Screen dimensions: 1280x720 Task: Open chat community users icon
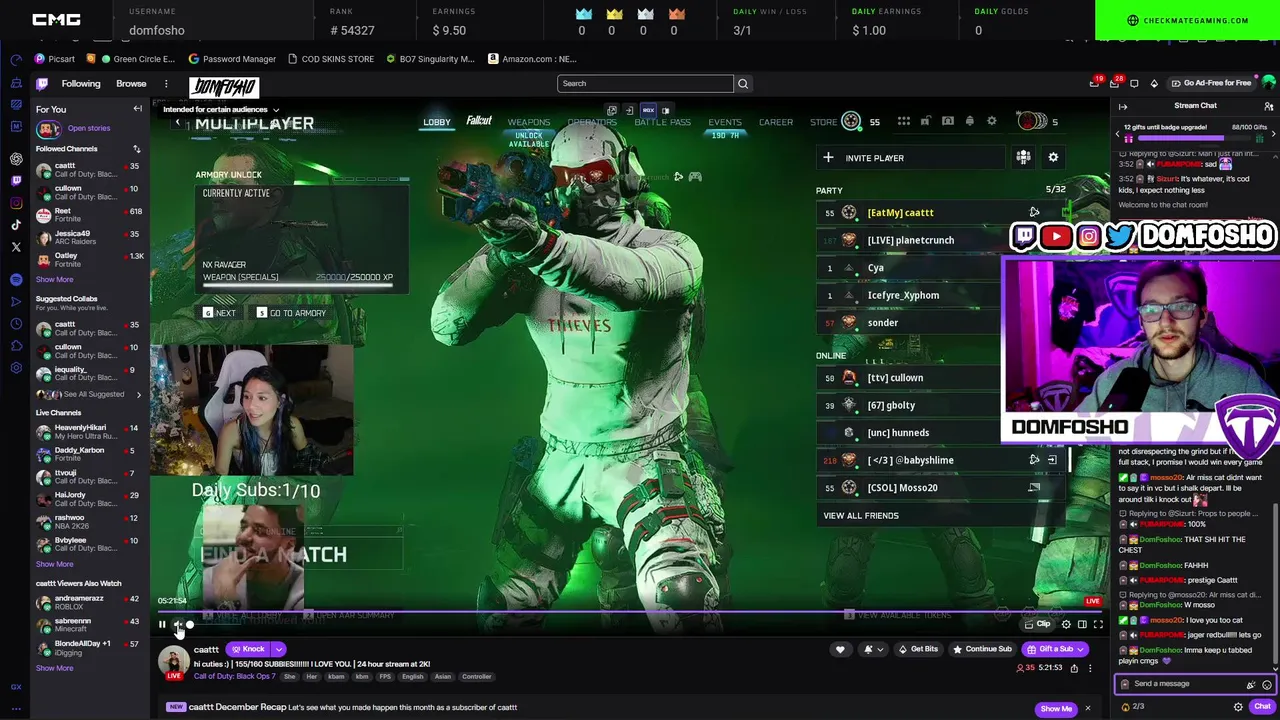point(1268,106)
